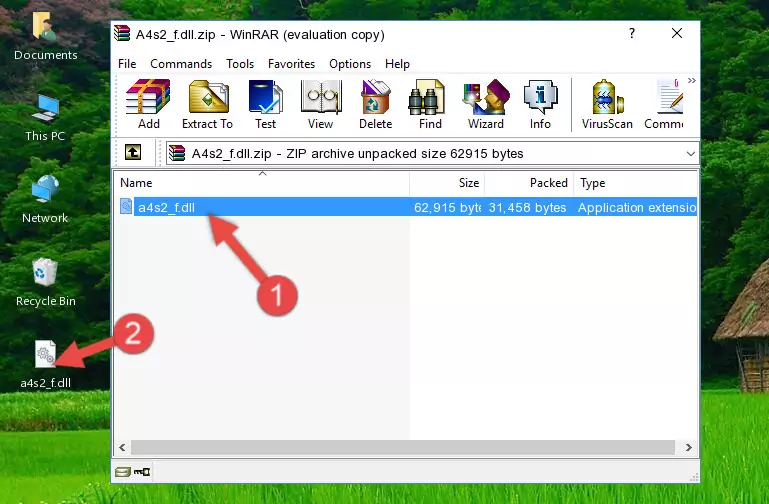Click the password key icon in the status bar
769x504 pixels.
coord(142,472)
